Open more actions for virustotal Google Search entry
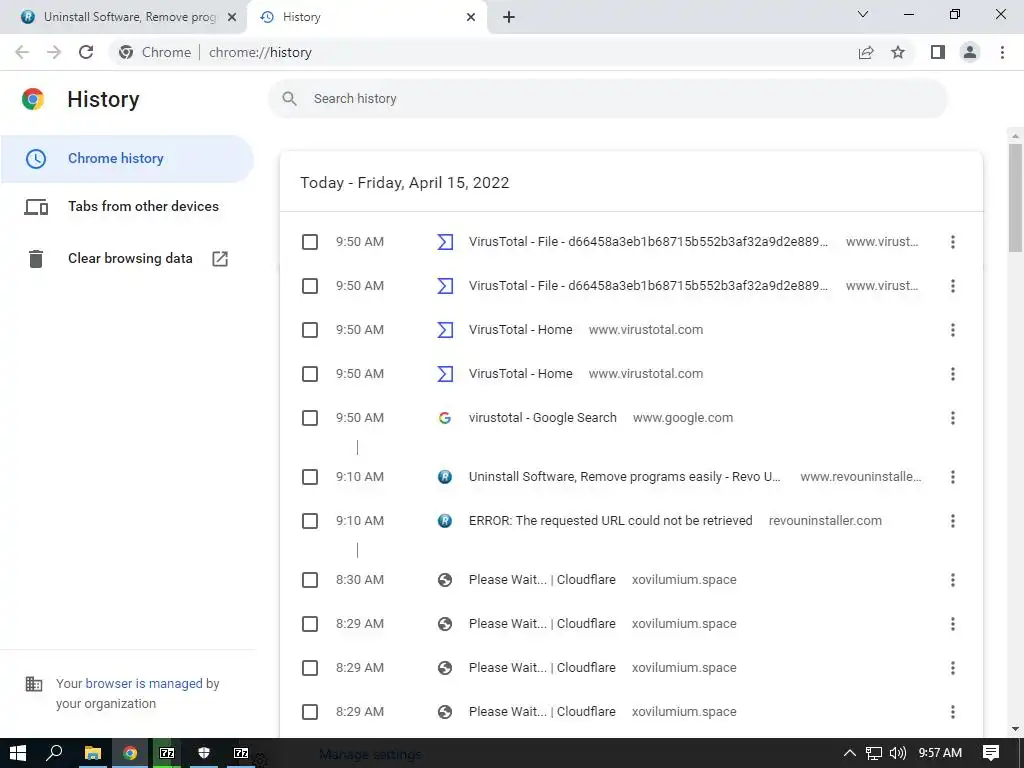Viewport: 1024px width, 768px height. pyautogui.click(x=953, y=418)
